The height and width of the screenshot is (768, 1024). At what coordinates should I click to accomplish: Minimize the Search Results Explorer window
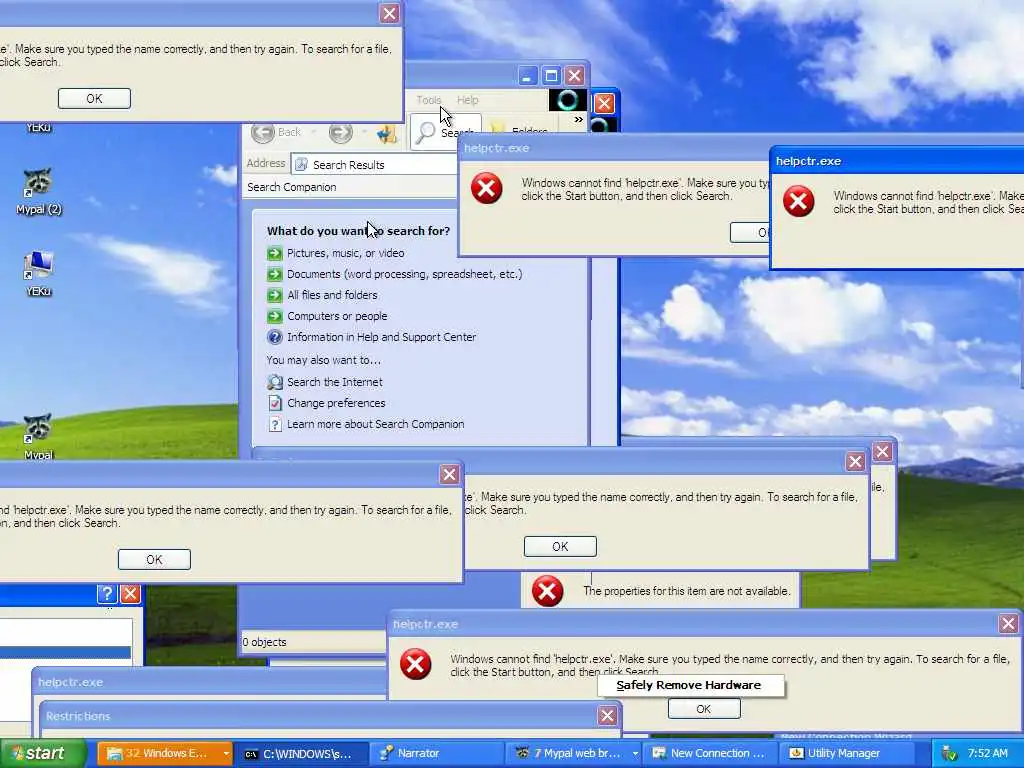[528, 76]
